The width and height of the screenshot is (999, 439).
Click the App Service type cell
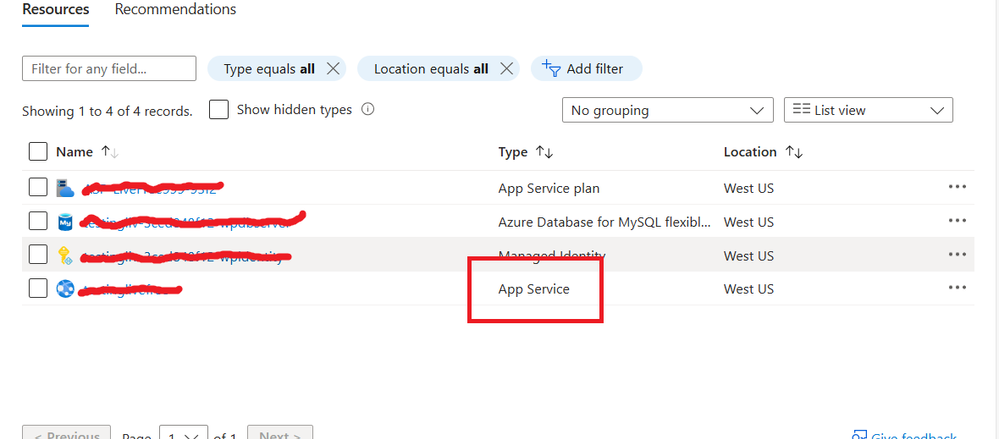click(x=534, y=289)
